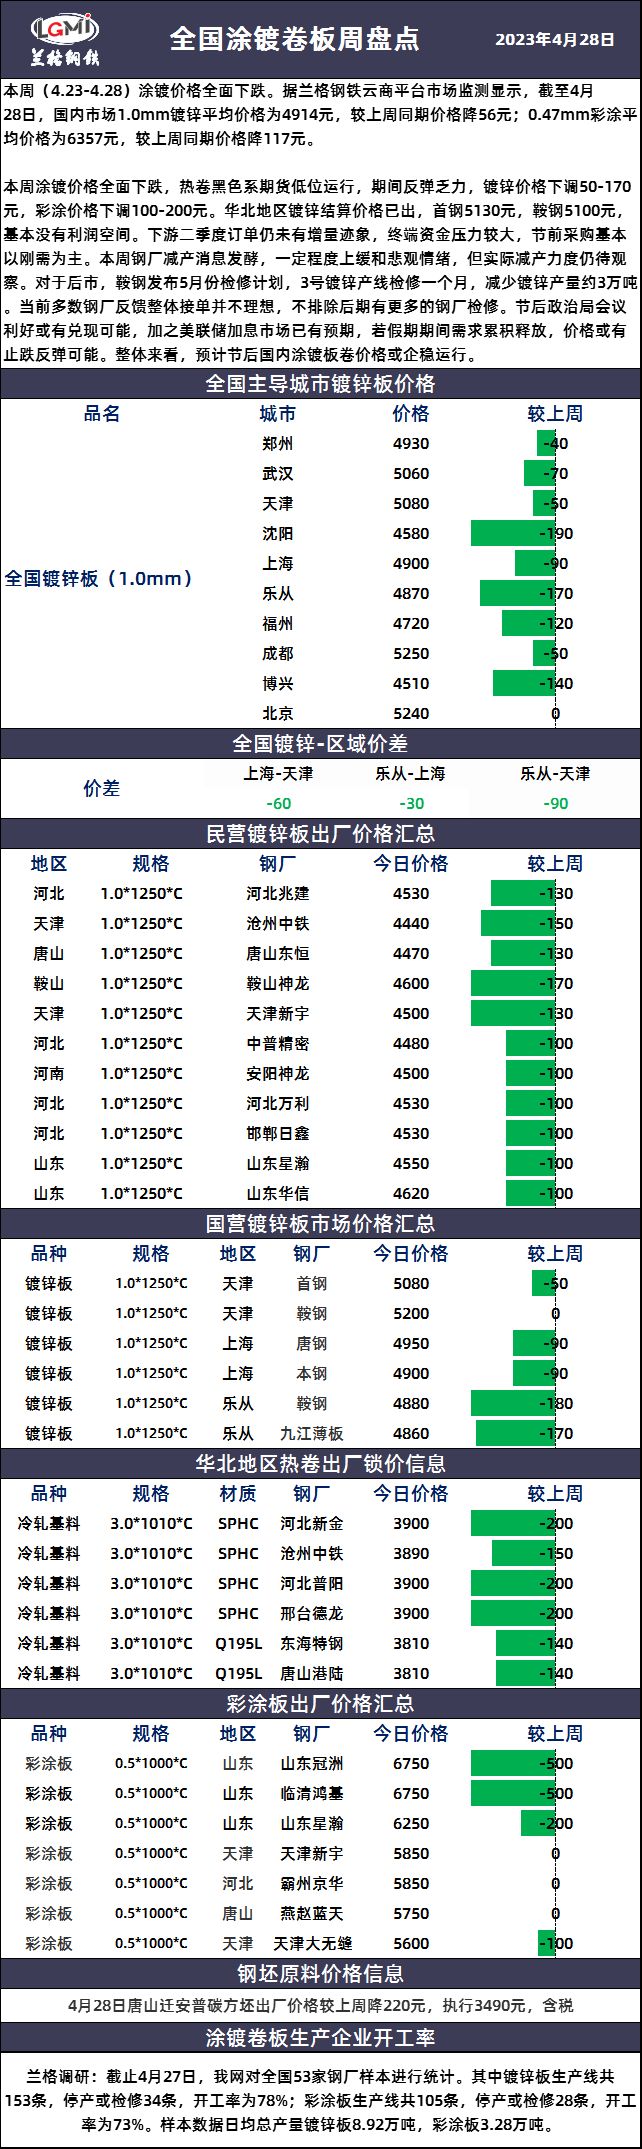The width and height of the screenshot is (642, 2149).
Task: Click mill name 唐山港陆
Action: pyautogui.click(x=311, y=1673)
